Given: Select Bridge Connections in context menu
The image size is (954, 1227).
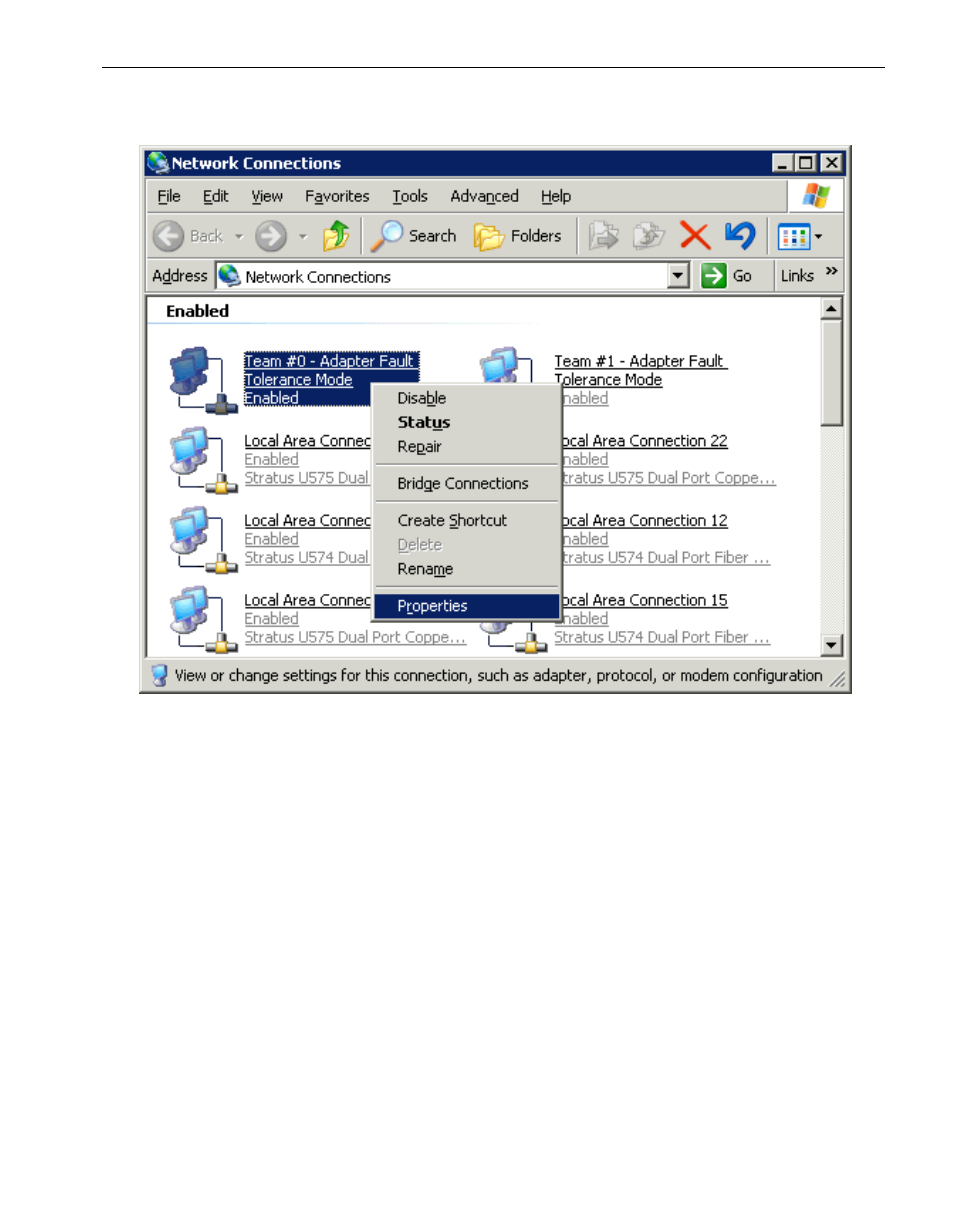Looking at the screenshot, I should click(x=466, y=483).
